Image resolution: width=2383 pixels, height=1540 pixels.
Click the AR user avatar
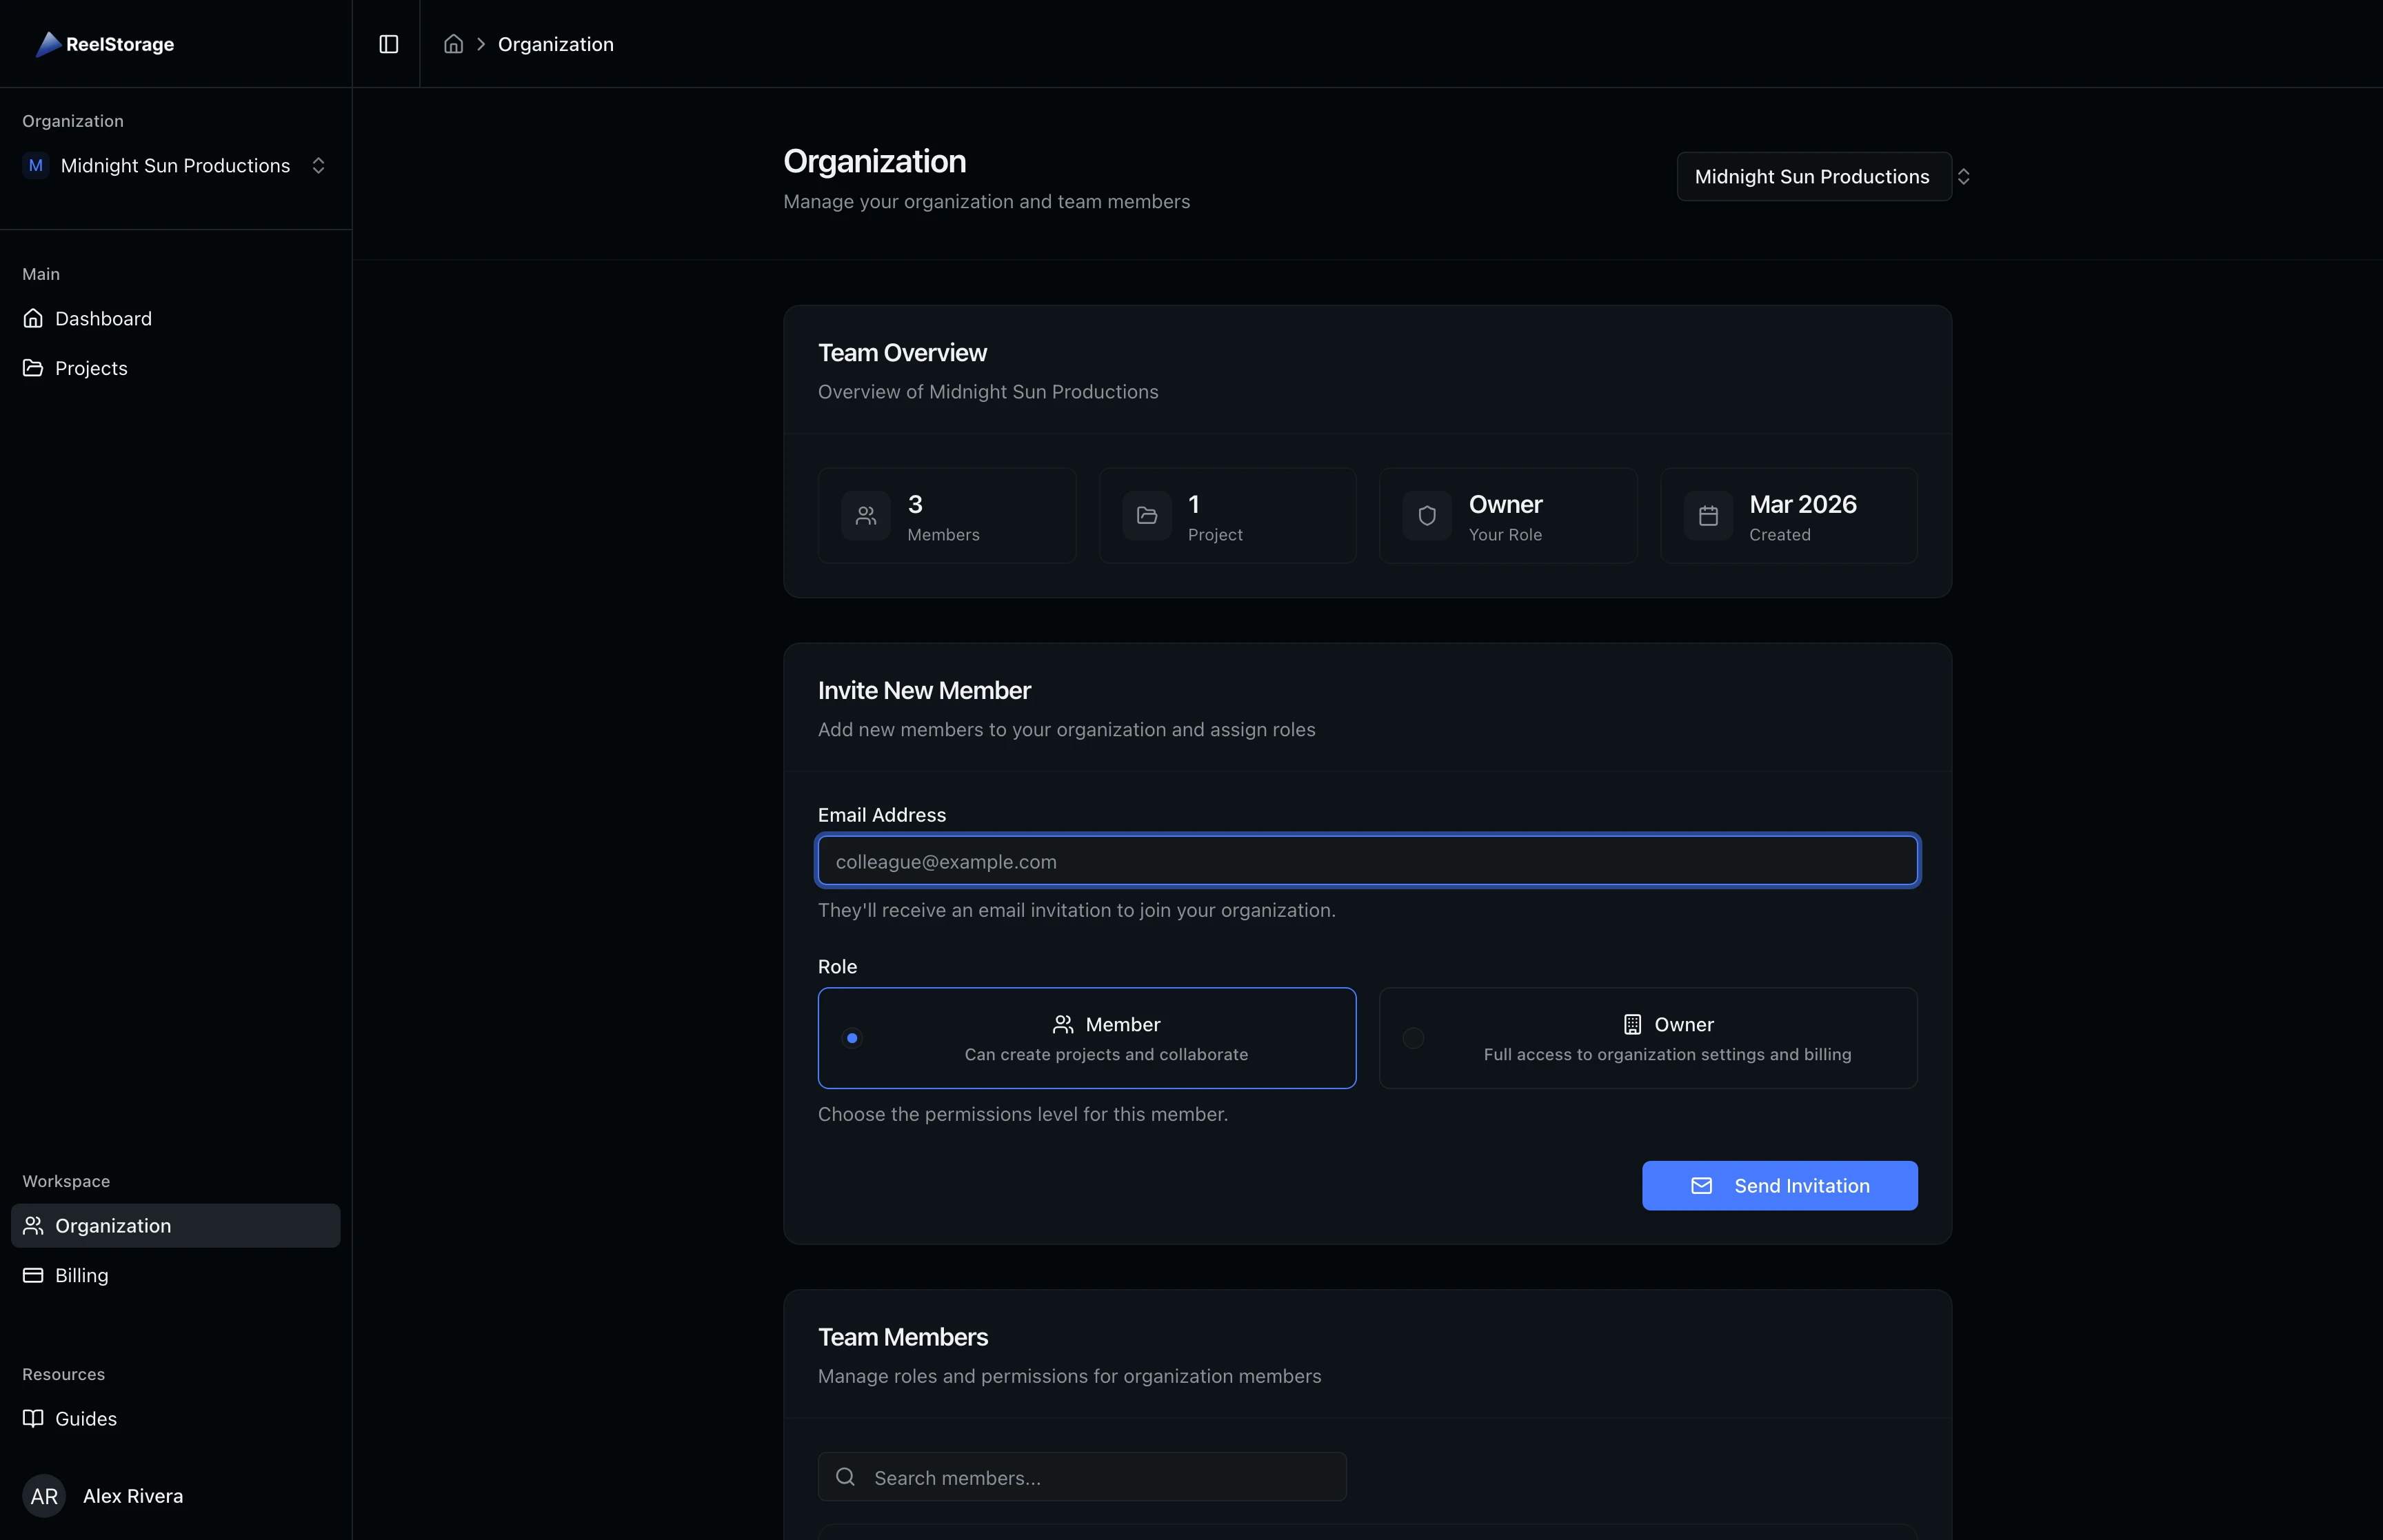pyautogui.click(x=44, y=1496)
